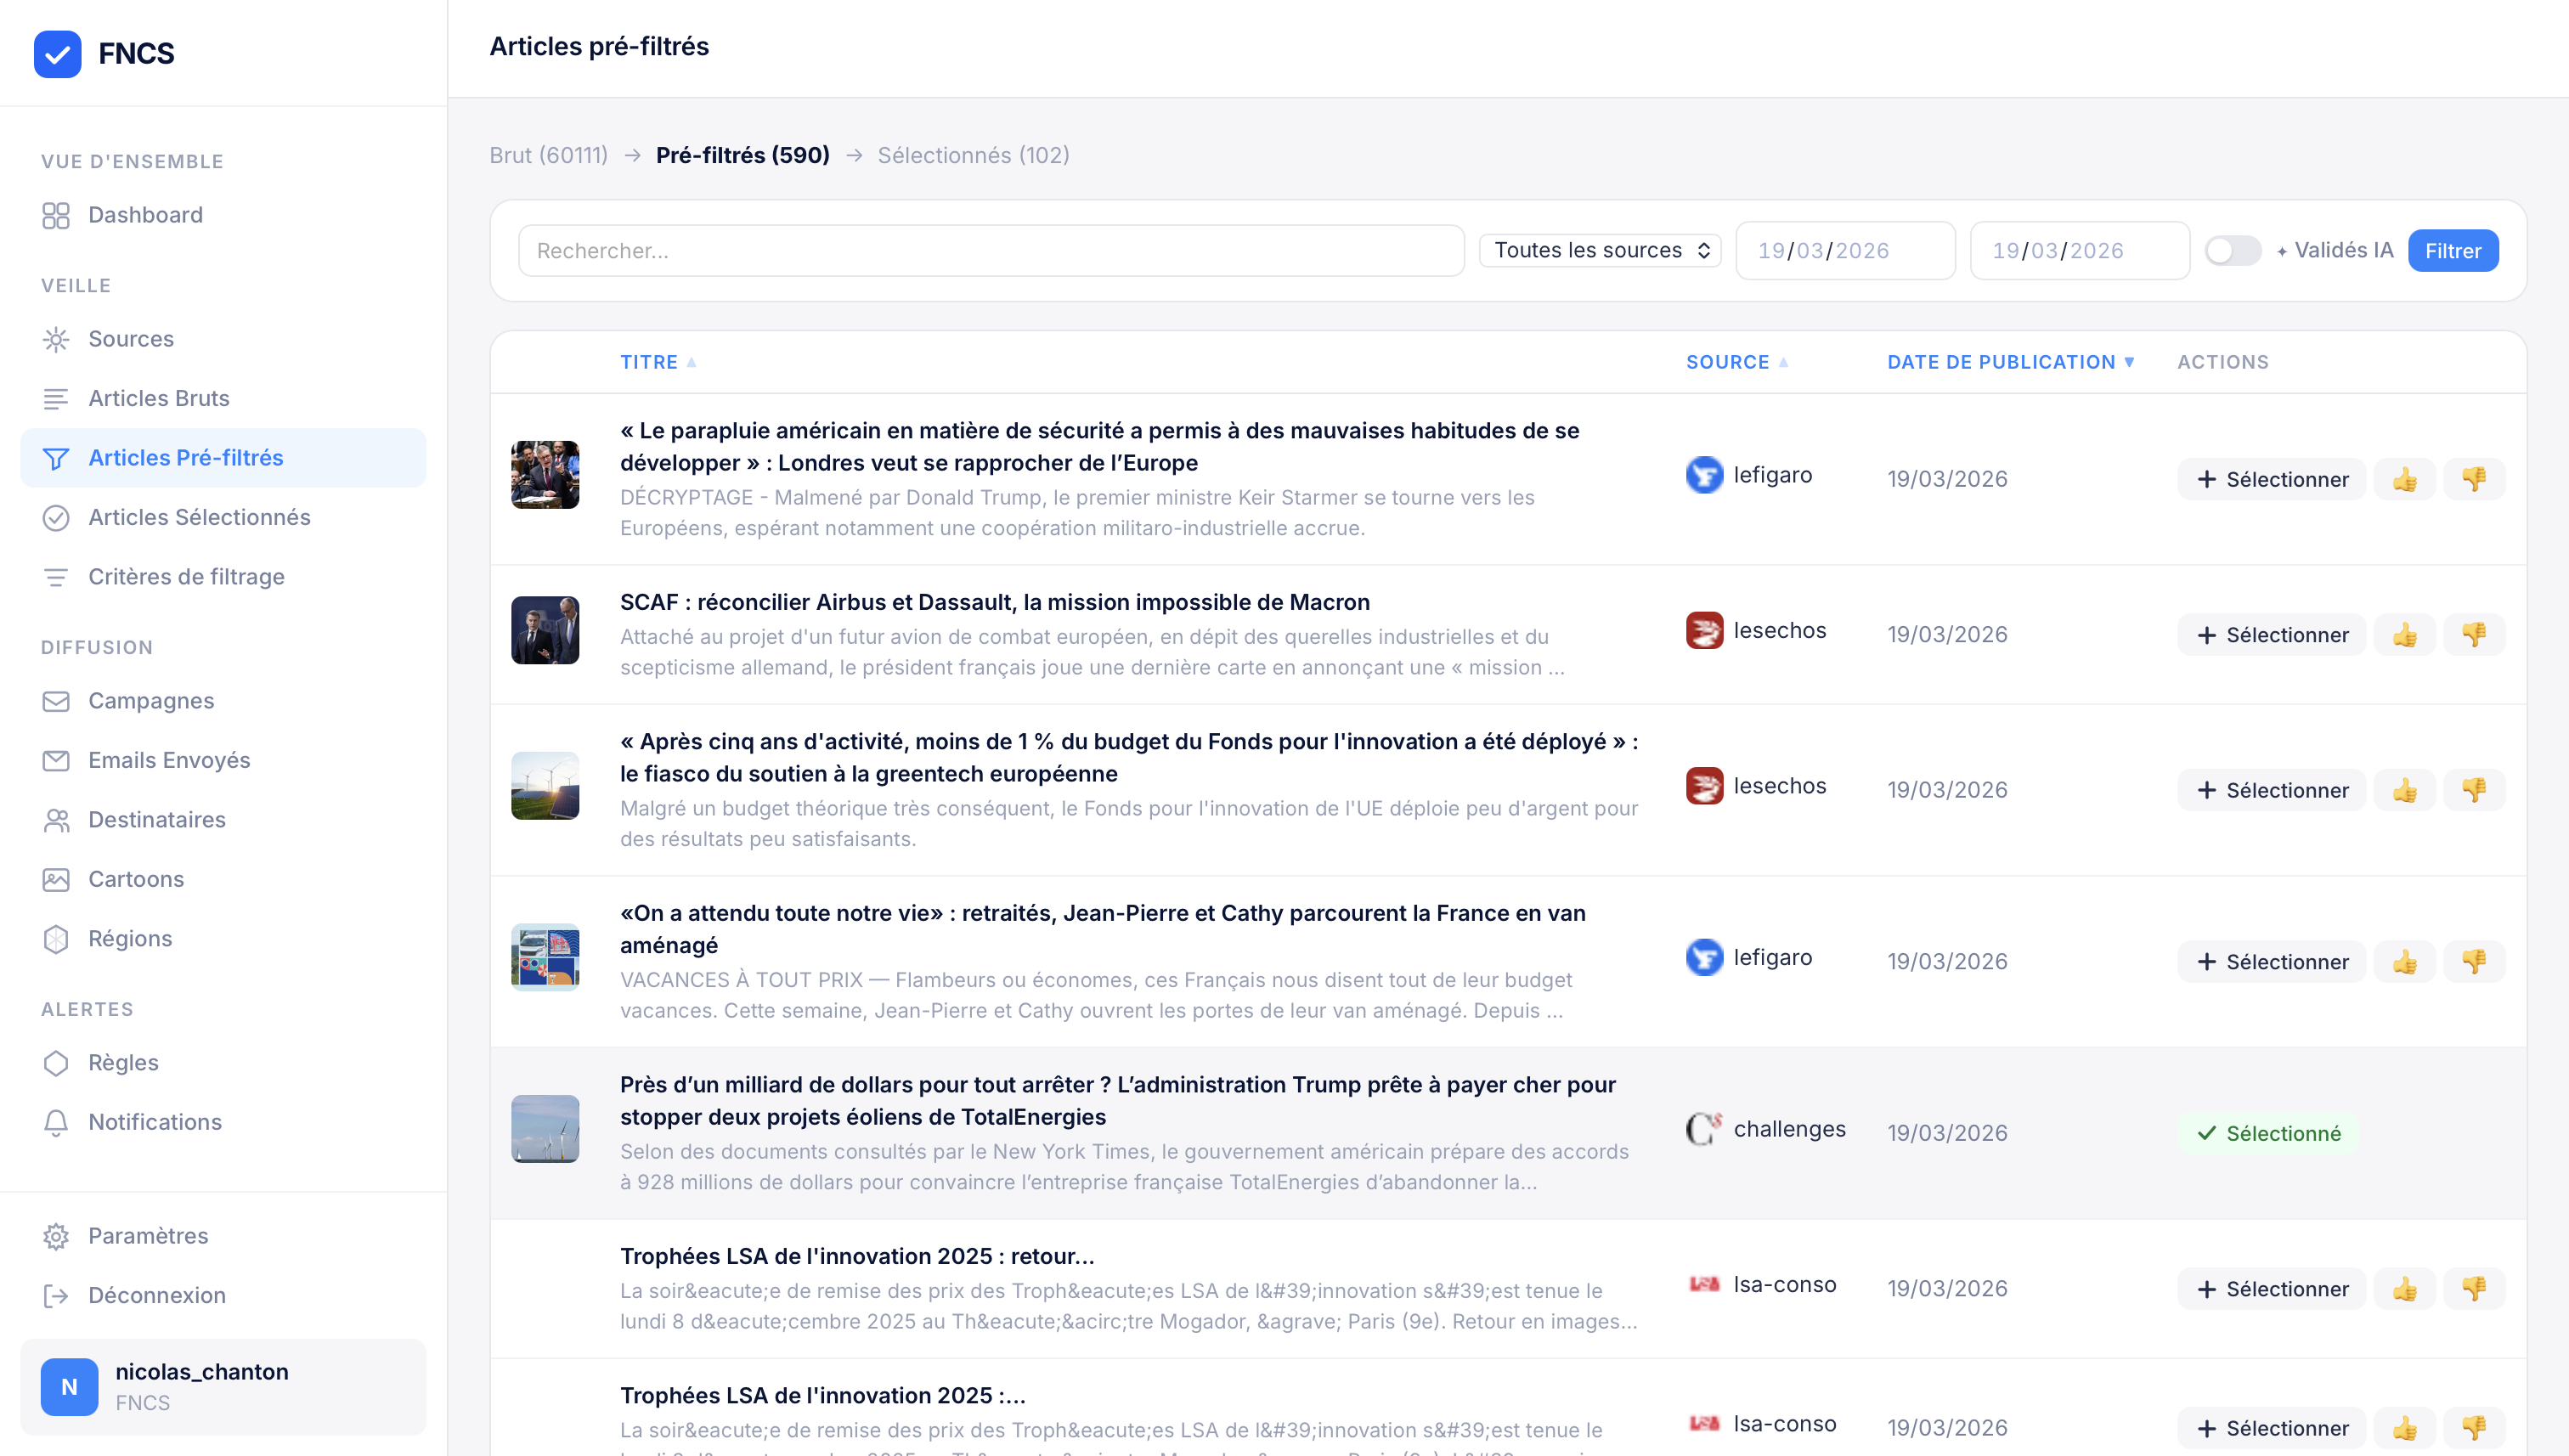
Task: Give thumbs up to the Le Figaro article
Action: tap(2405, 479)
